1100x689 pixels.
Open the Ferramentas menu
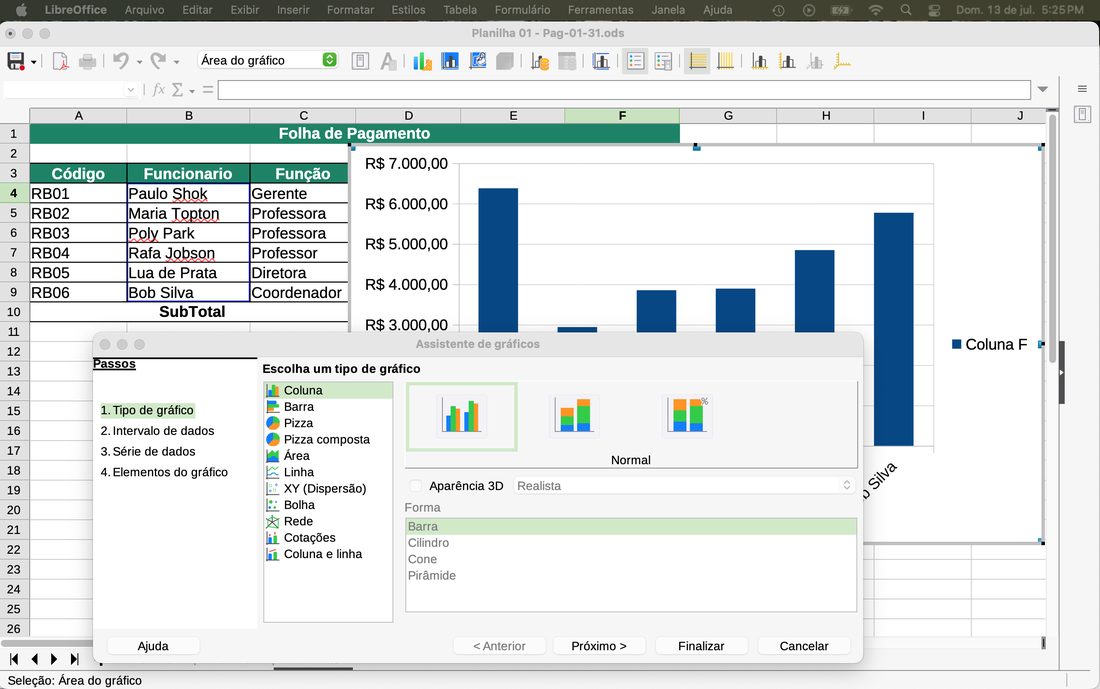coord(601,10)
